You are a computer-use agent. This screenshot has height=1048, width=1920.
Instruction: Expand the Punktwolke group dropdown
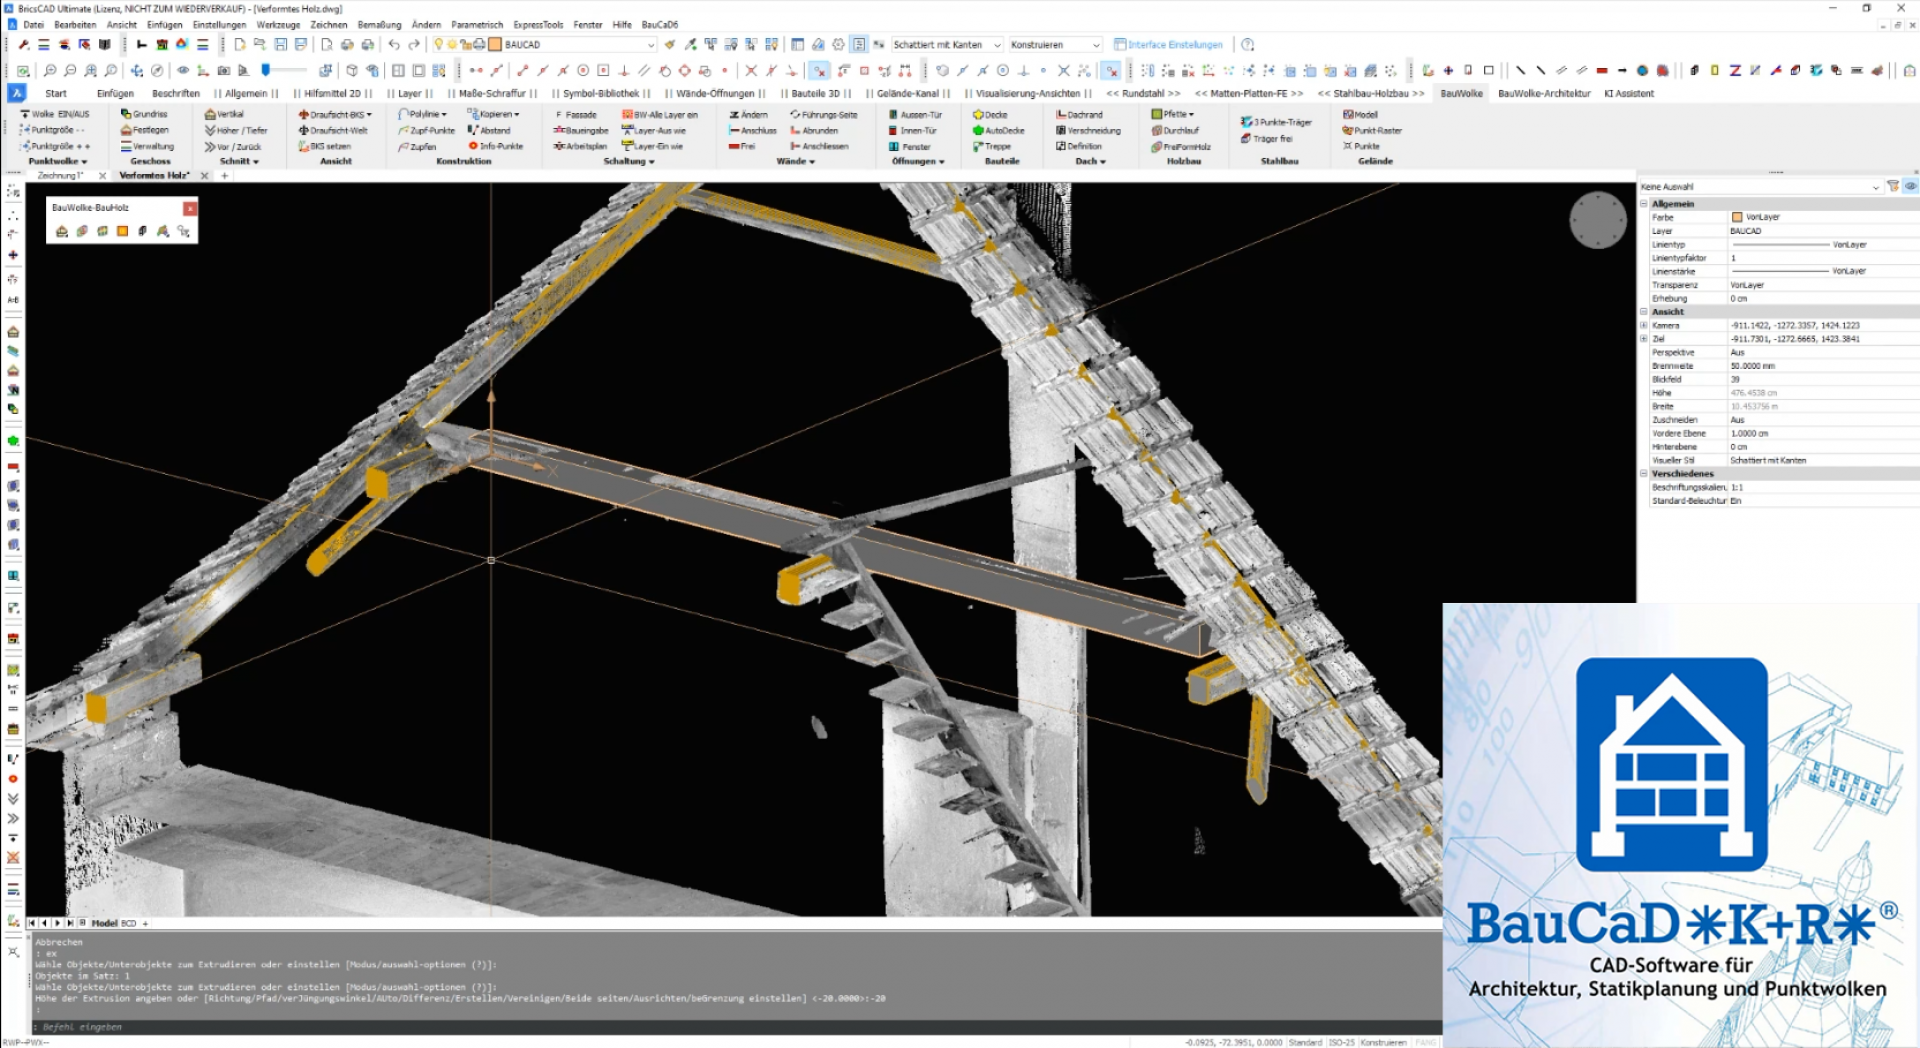click(57, 161)
